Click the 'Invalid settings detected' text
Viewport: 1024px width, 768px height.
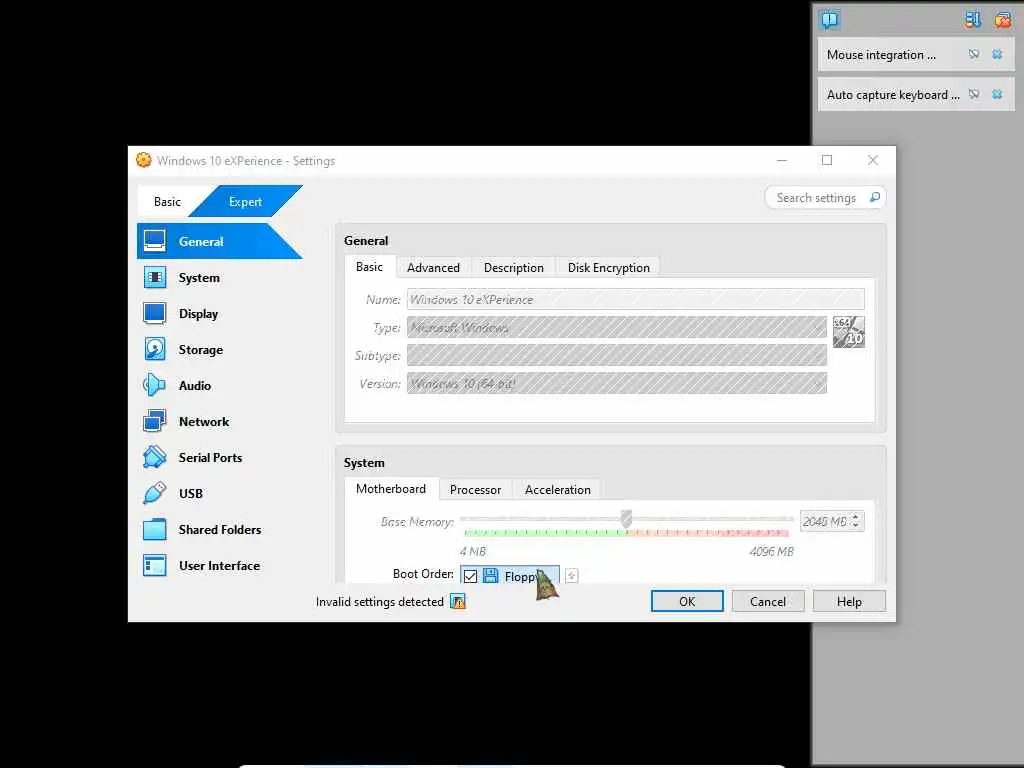coord(379,601)
